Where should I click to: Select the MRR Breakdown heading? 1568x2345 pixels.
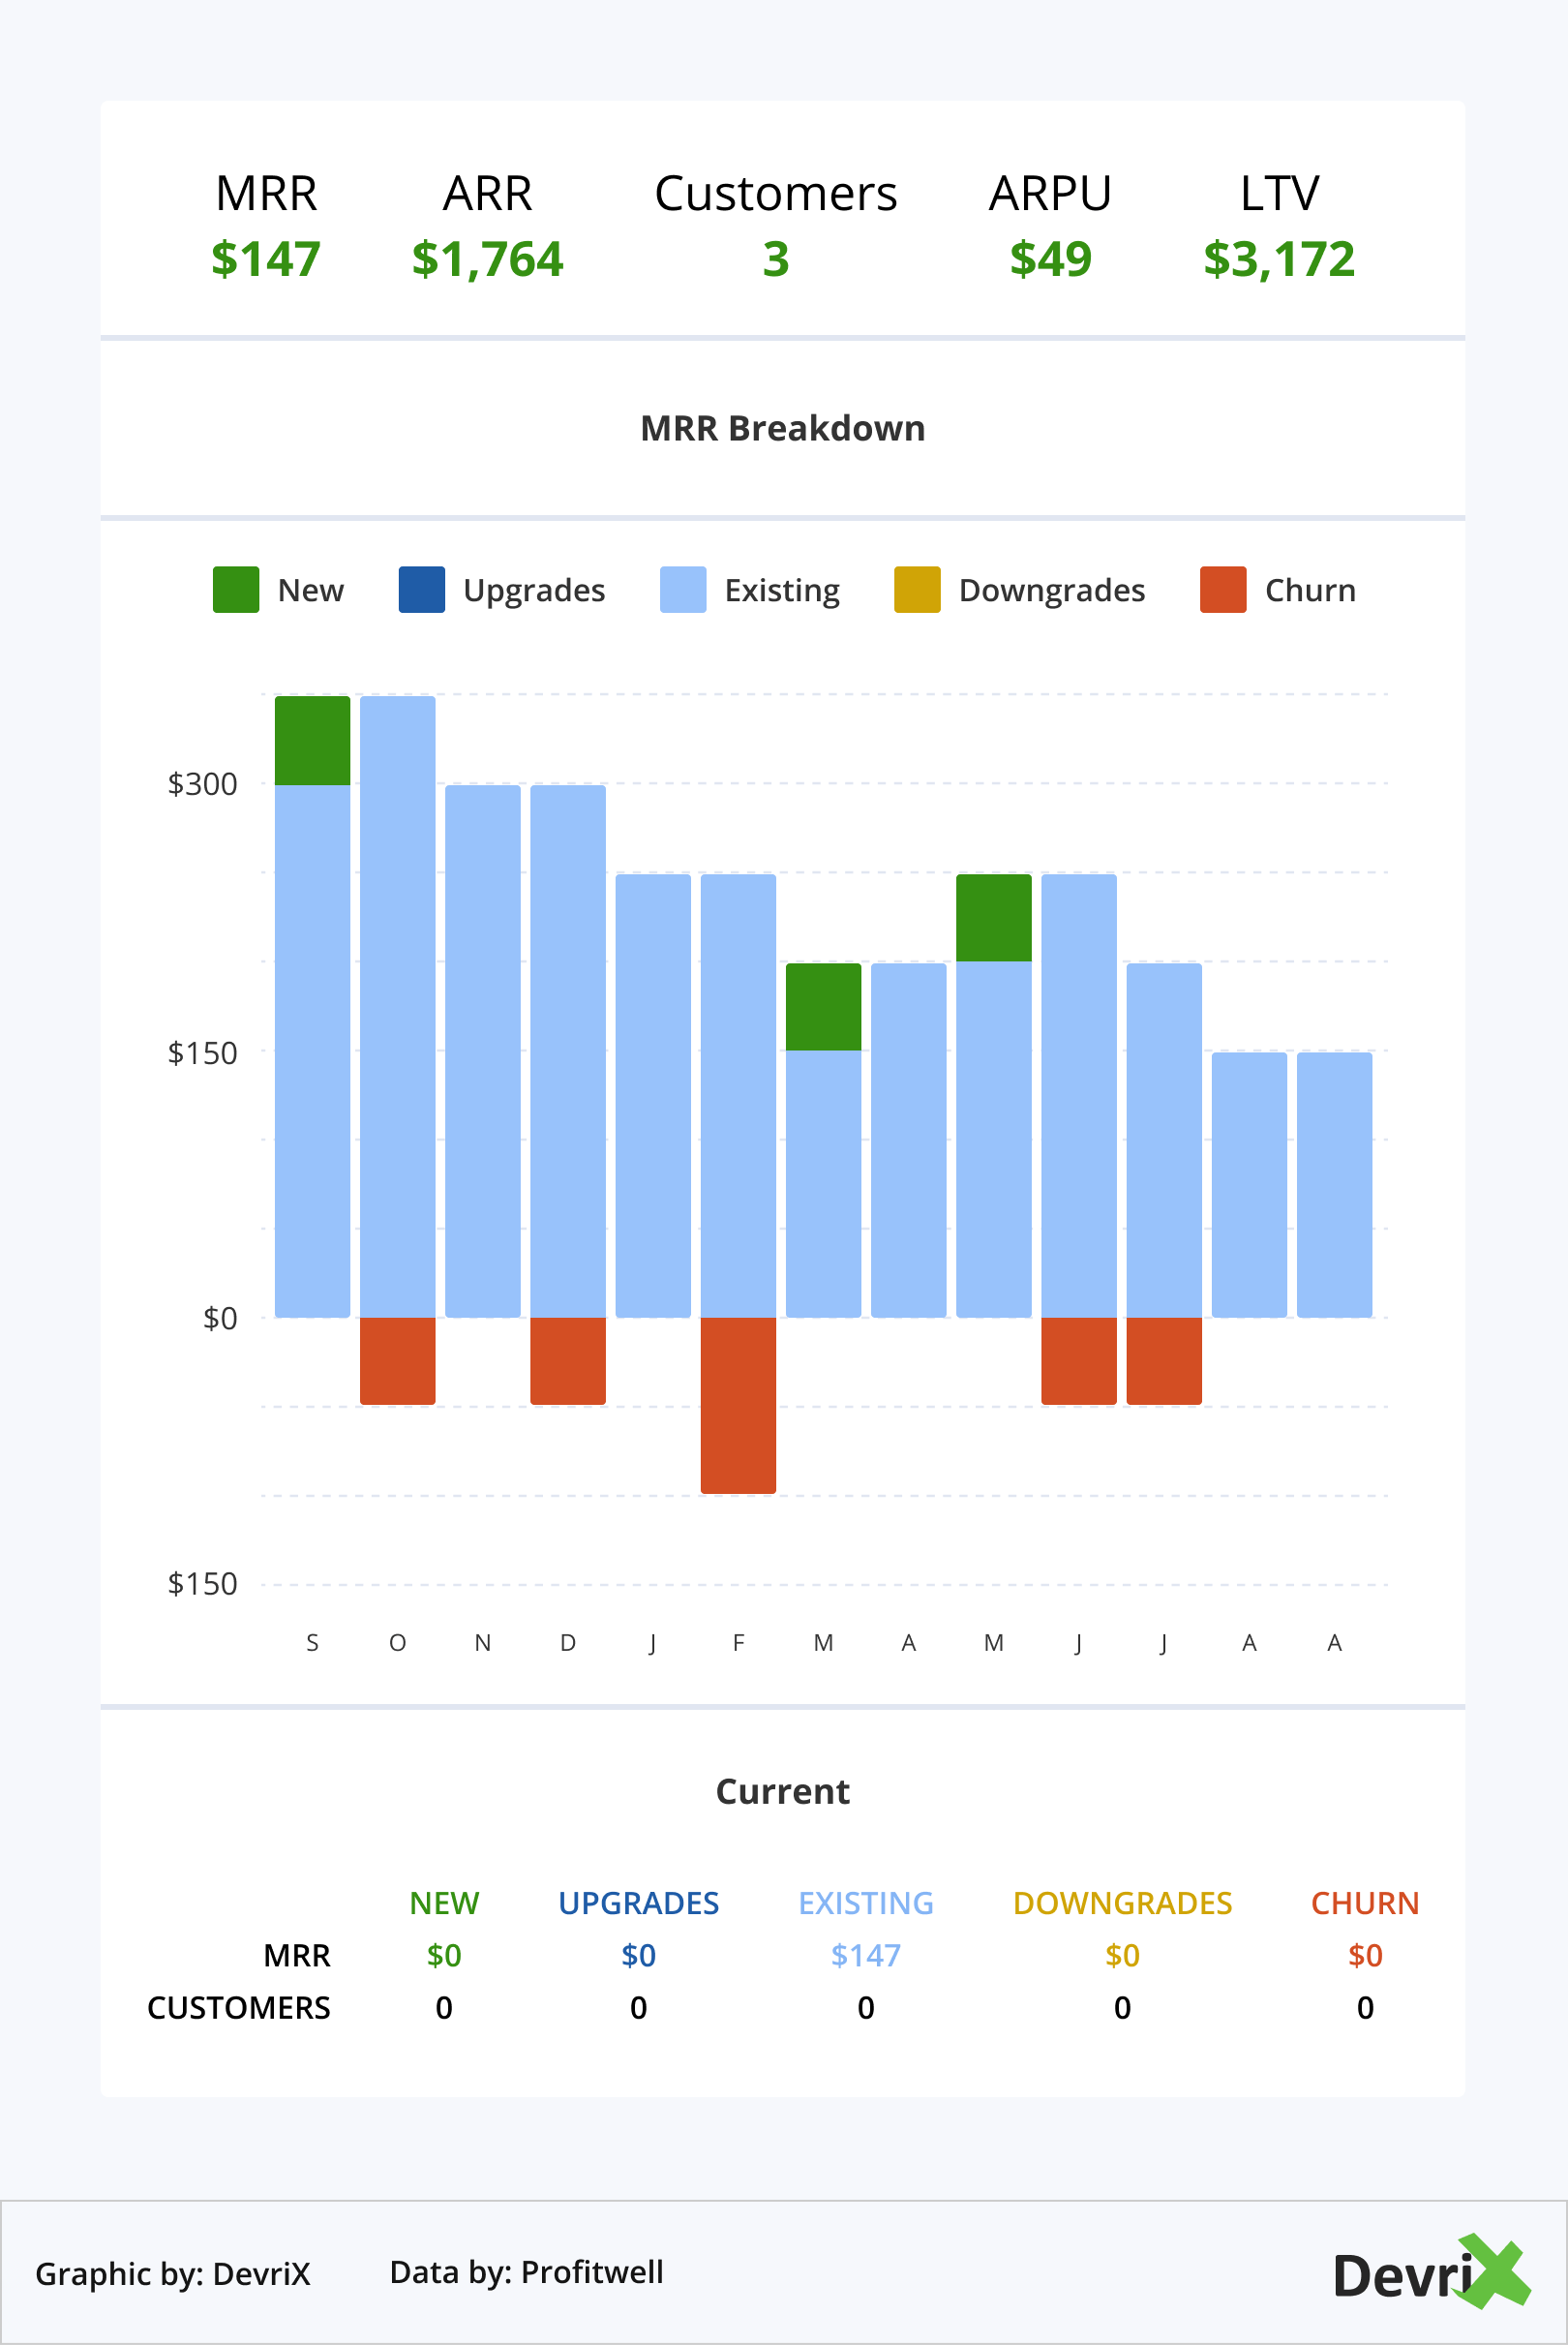[783, 428]
